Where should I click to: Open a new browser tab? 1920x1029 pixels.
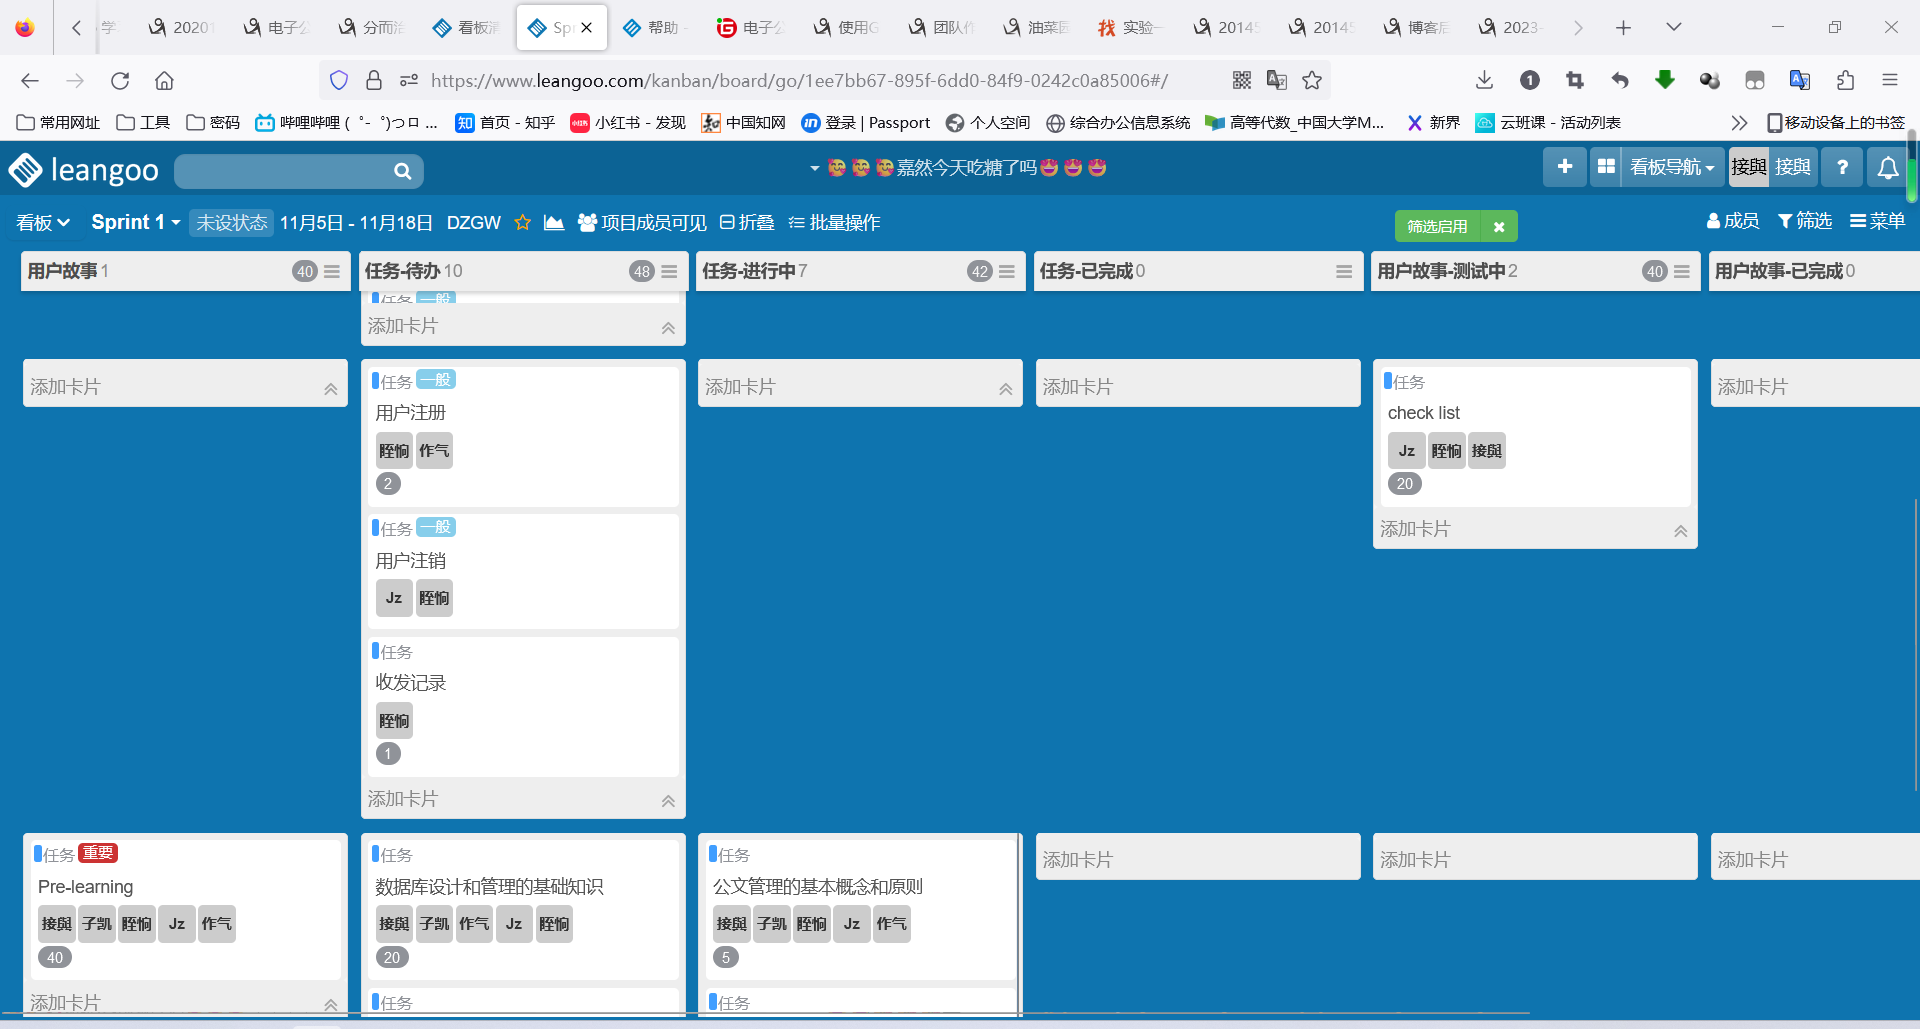click(1623, 28)
